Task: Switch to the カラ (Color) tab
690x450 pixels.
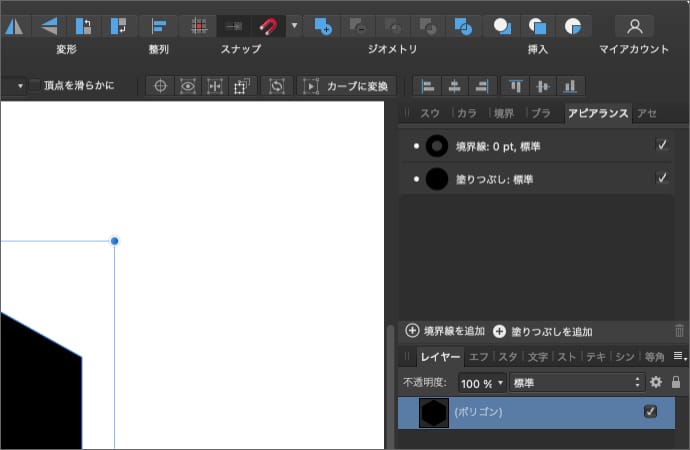Action: click(466, 113)
